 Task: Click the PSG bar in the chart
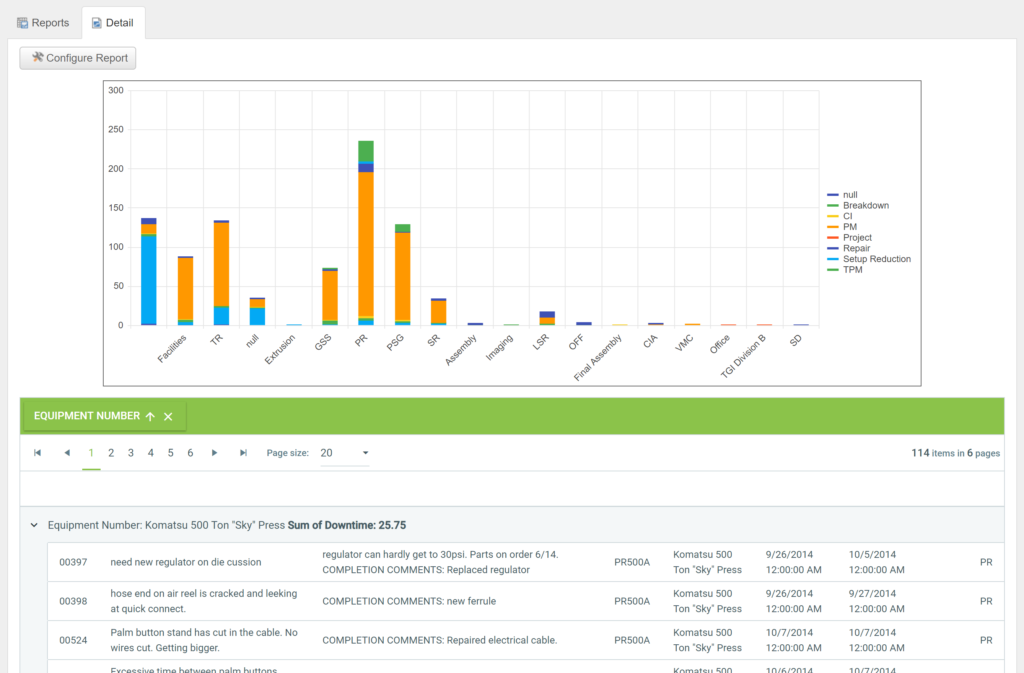pos(402,275)
